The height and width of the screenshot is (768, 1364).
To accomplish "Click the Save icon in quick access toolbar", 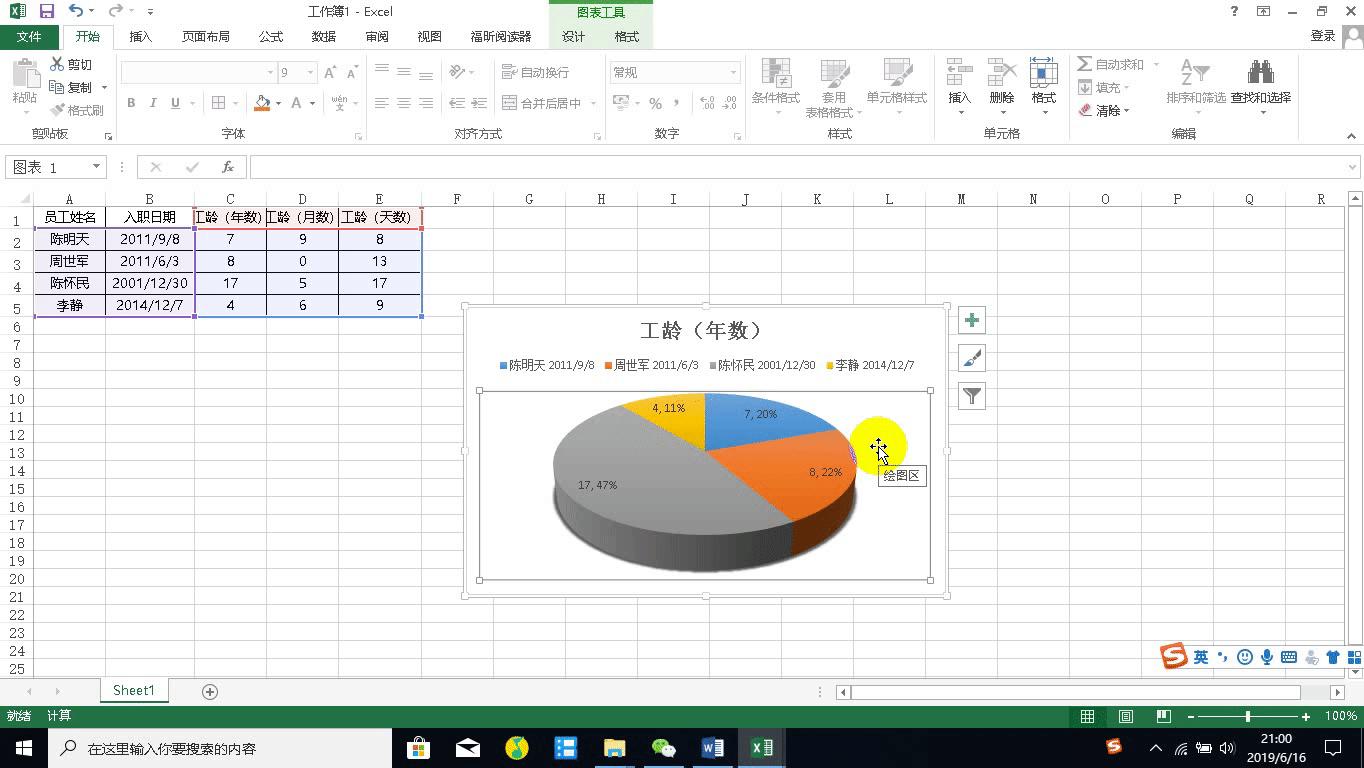I will click(46, 11).
